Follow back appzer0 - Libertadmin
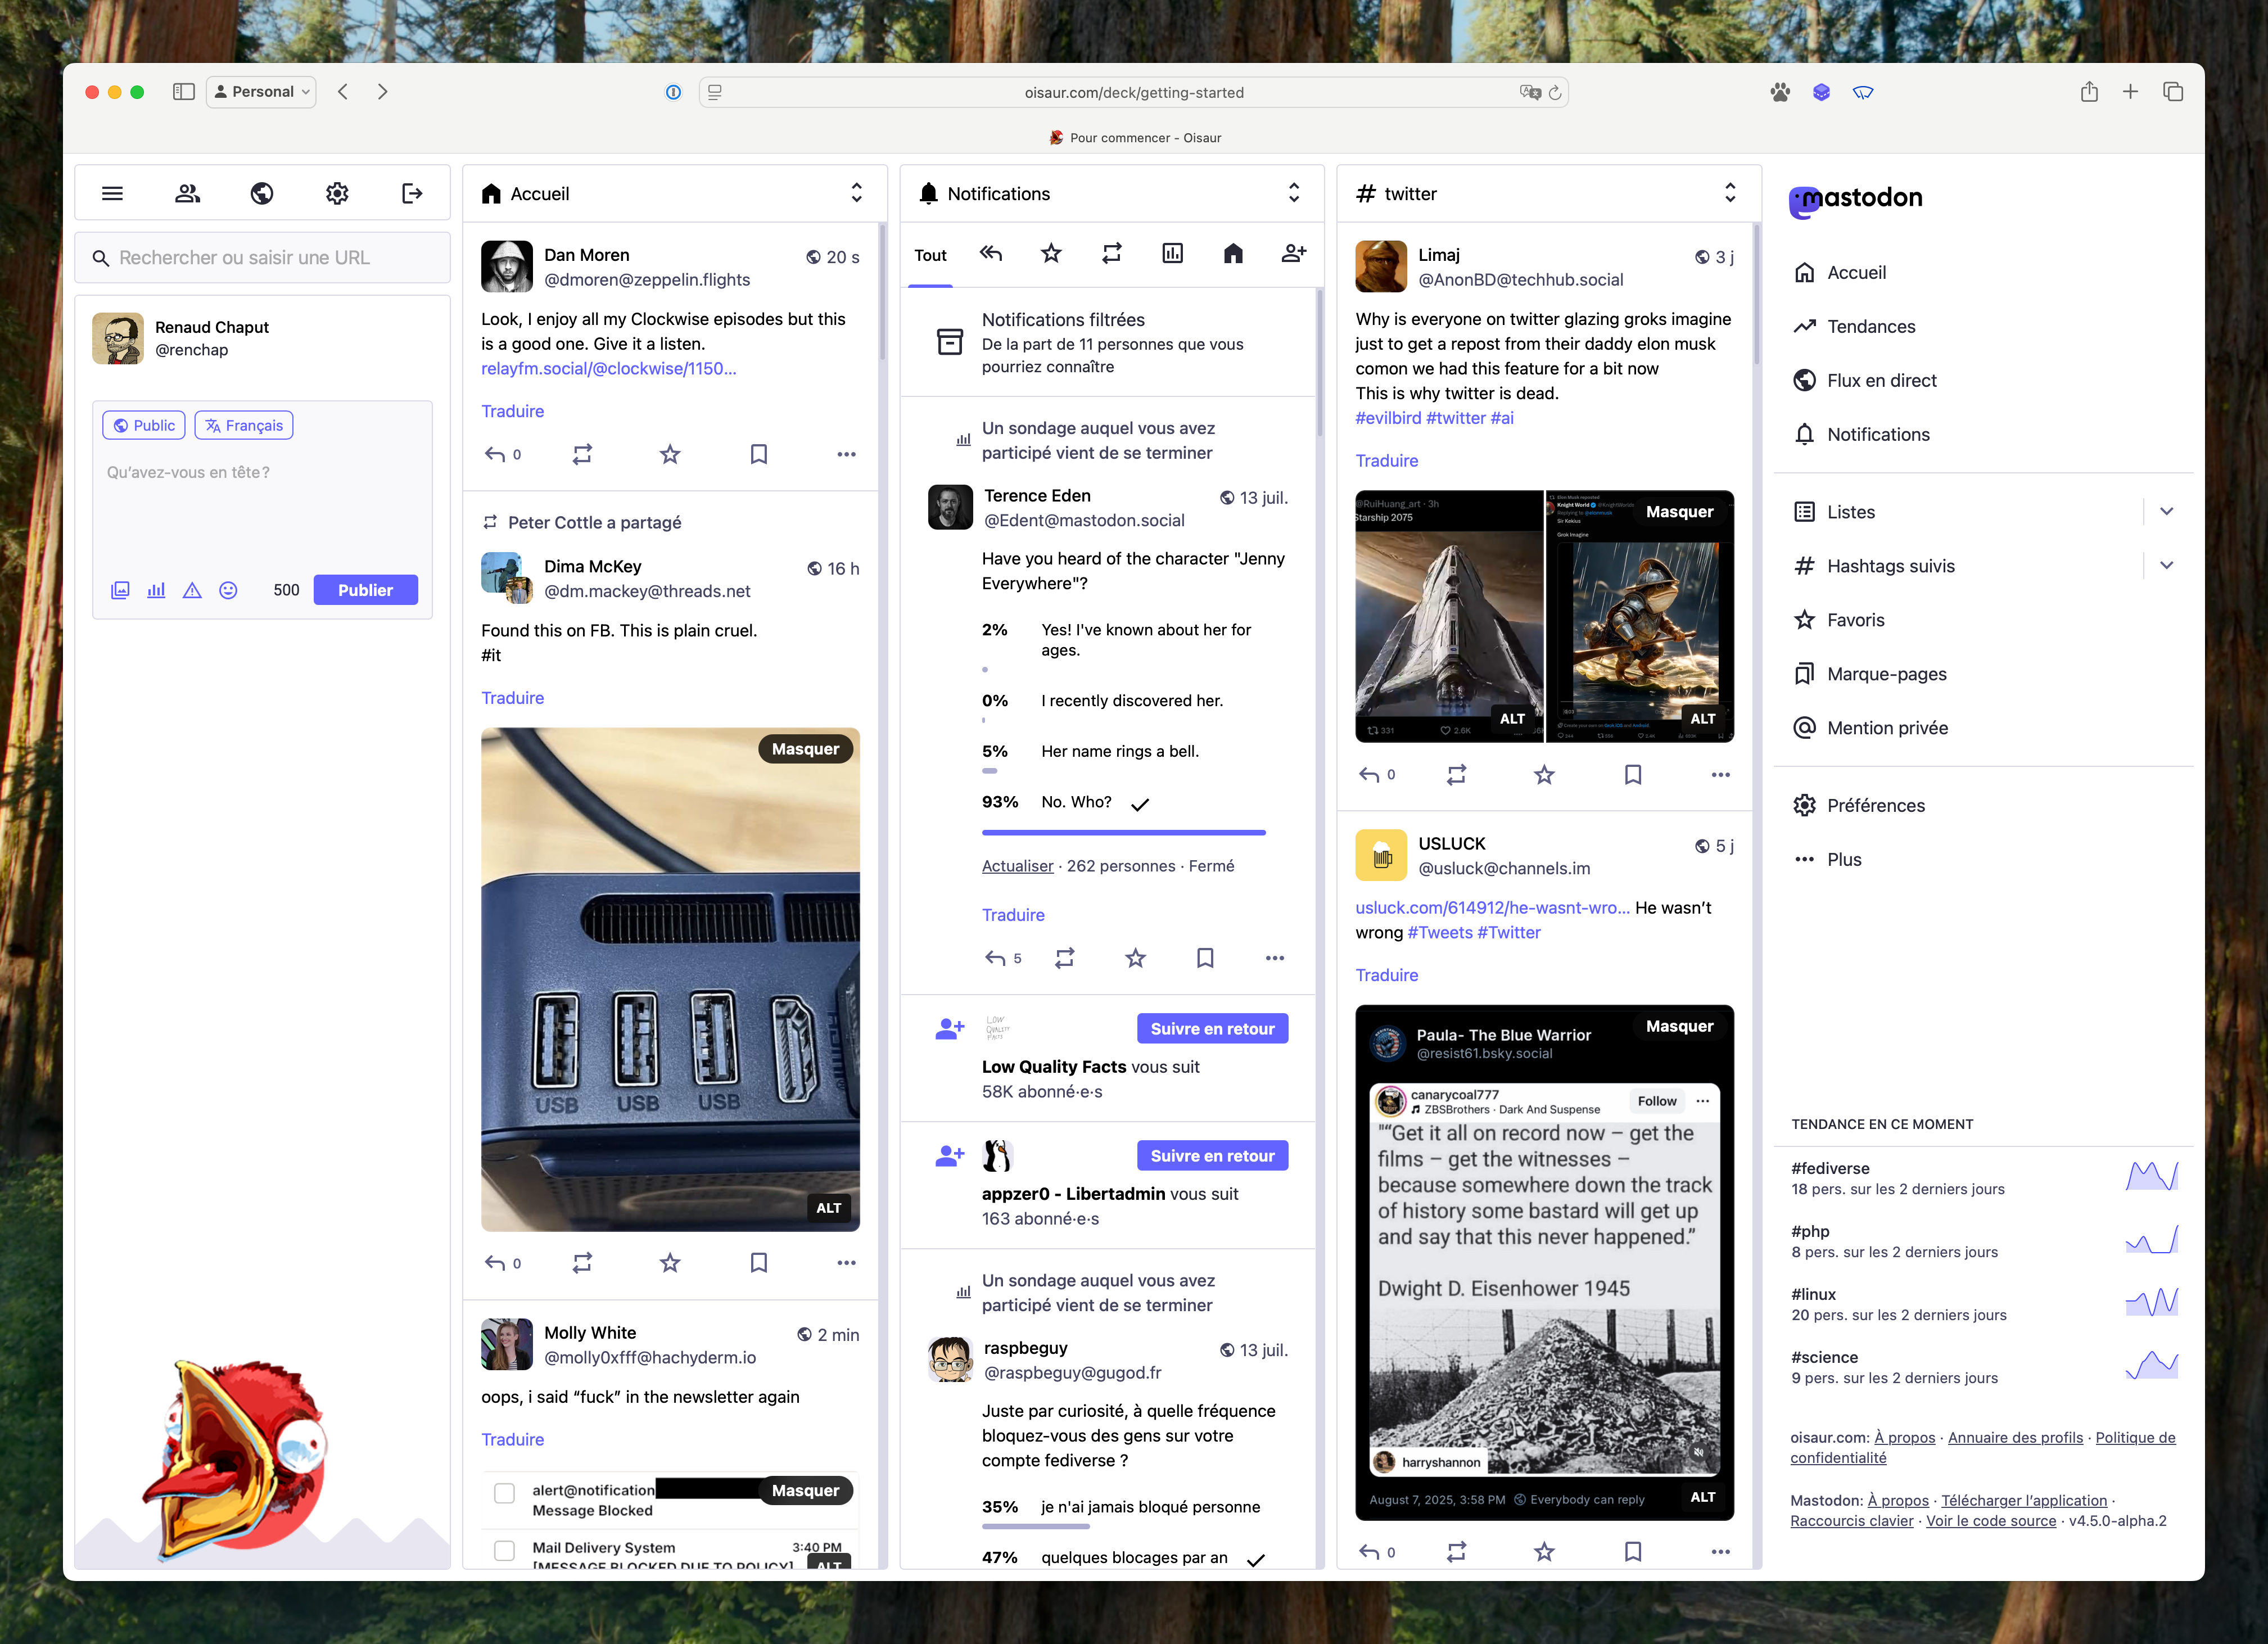This screenshot has width=2268, height=1644. (1212, 1155)
